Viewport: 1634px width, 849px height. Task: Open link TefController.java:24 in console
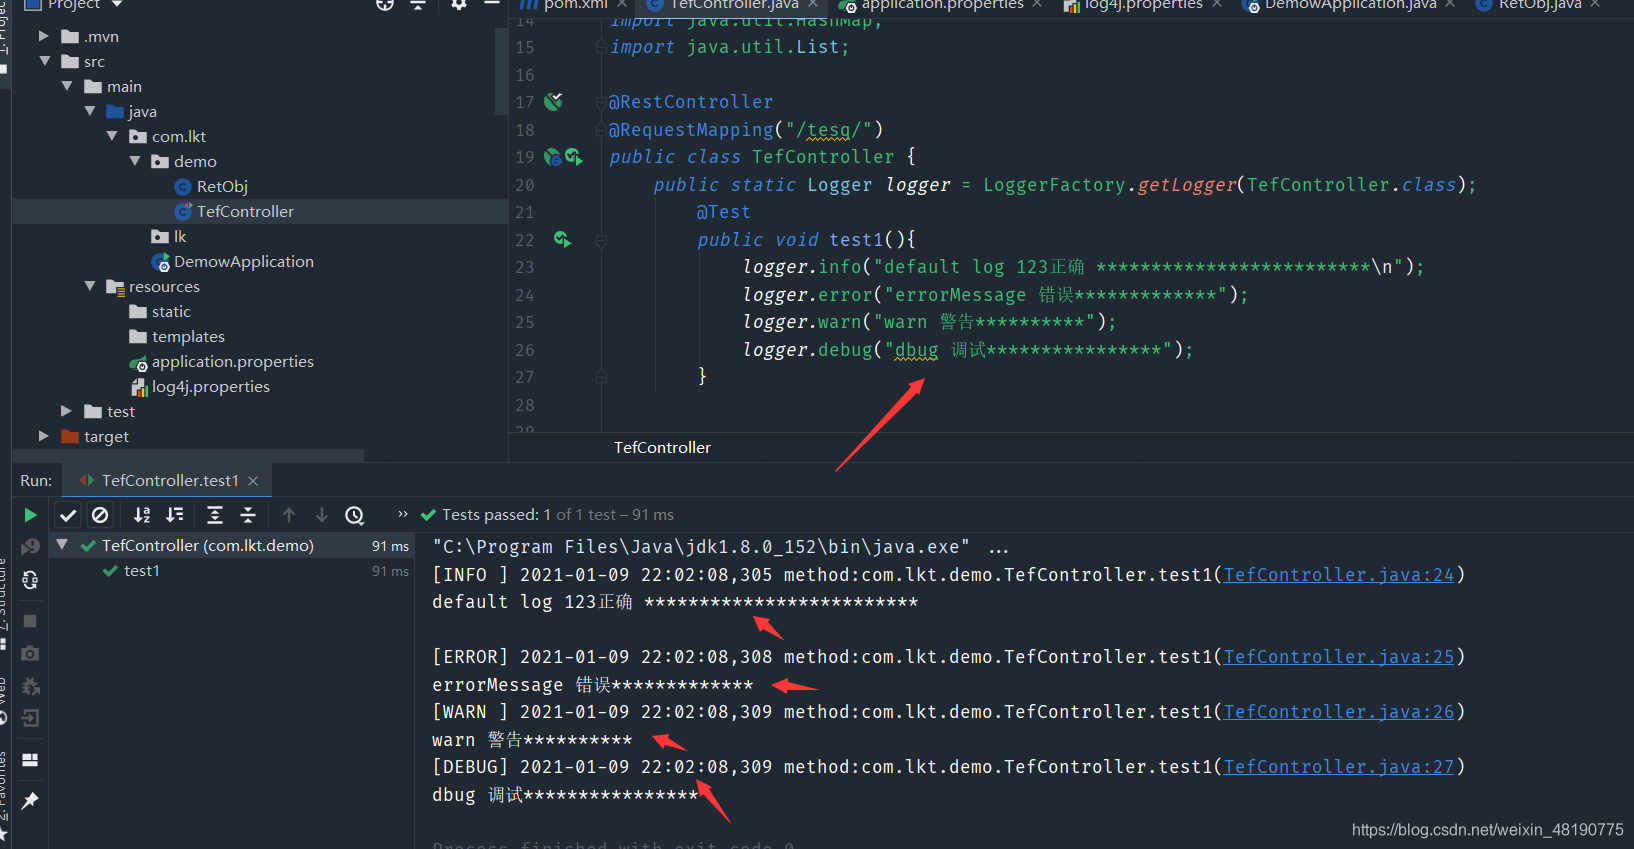[1339, 575]
